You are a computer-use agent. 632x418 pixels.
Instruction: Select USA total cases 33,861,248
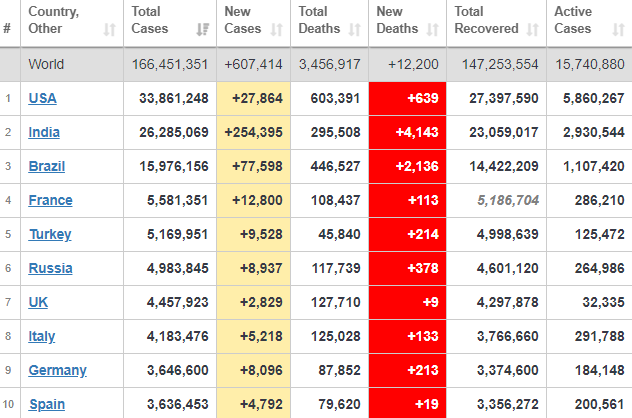click(x=174, y=98)
